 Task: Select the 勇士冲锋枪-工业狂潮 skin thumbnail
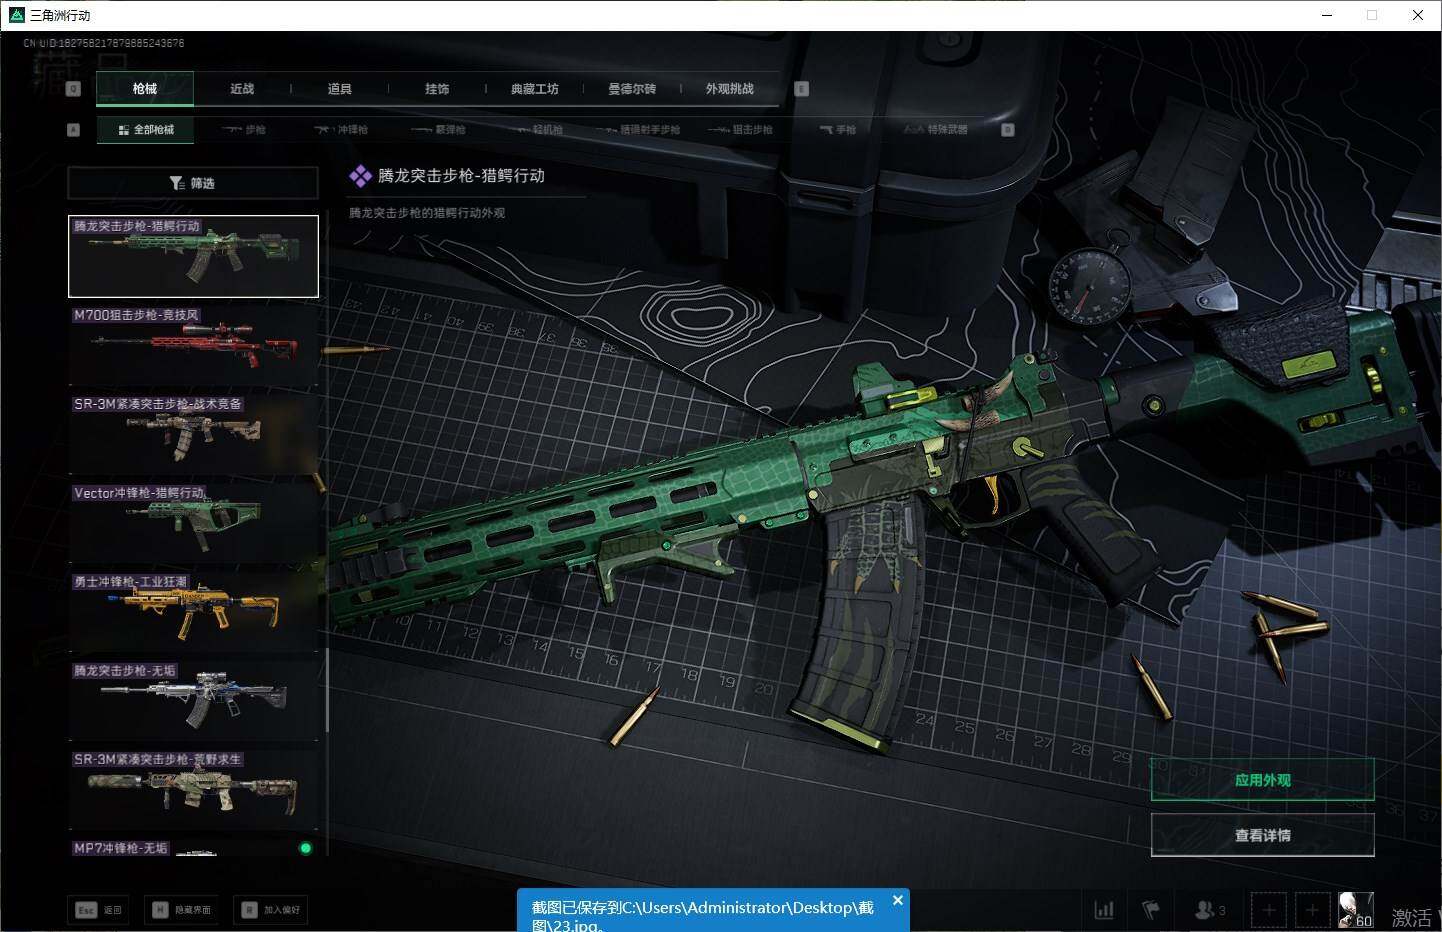tap(193, 611)
